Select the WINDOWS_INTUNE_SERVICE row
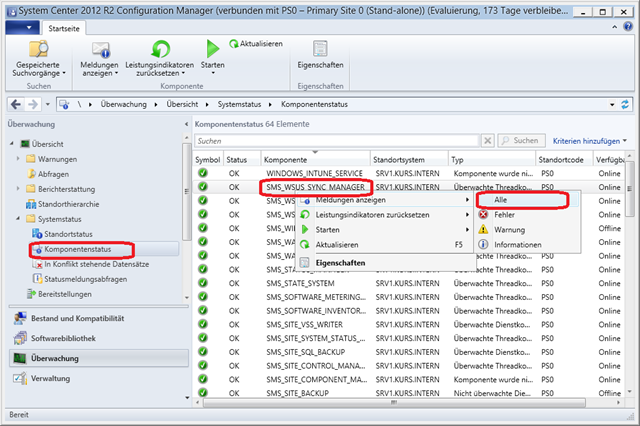 pos(410,173)
